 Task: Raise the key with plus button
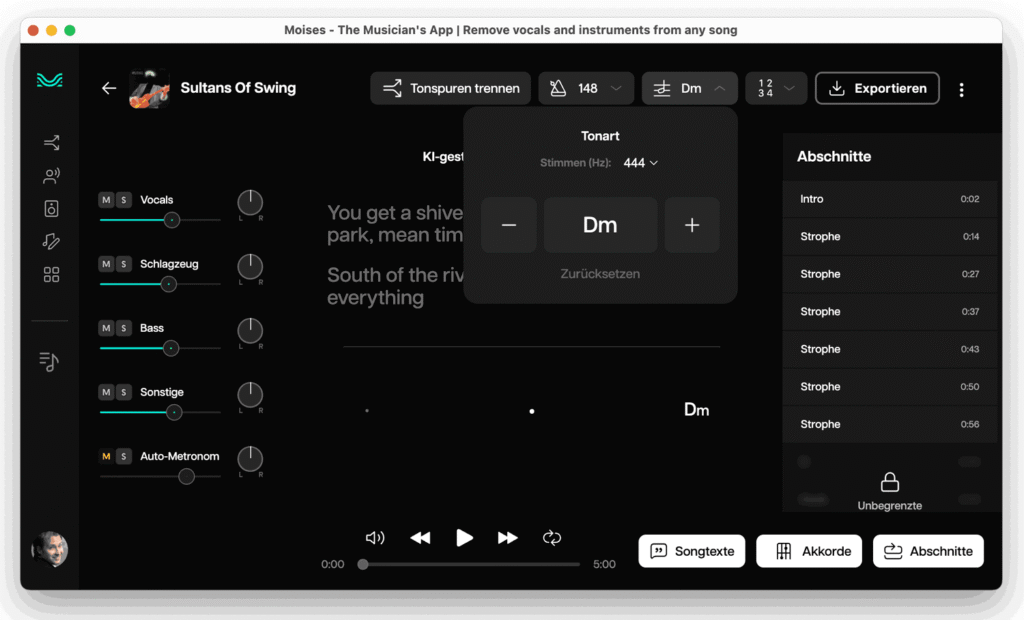692,225
